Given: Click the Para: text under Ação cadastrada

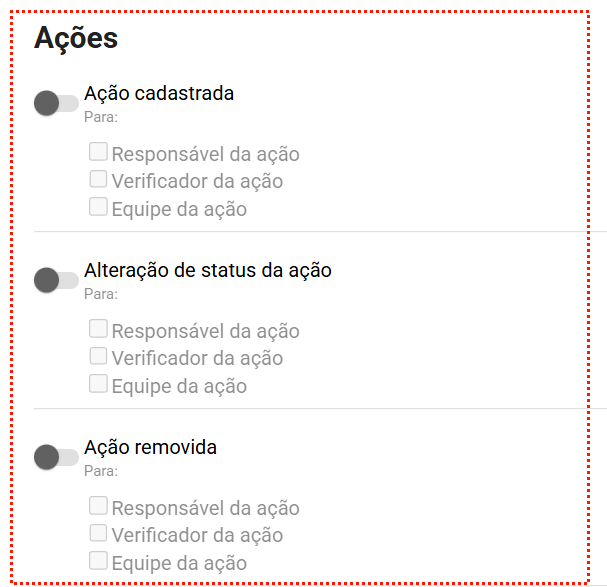Looking at the screenshot, I should click(101, 117).
